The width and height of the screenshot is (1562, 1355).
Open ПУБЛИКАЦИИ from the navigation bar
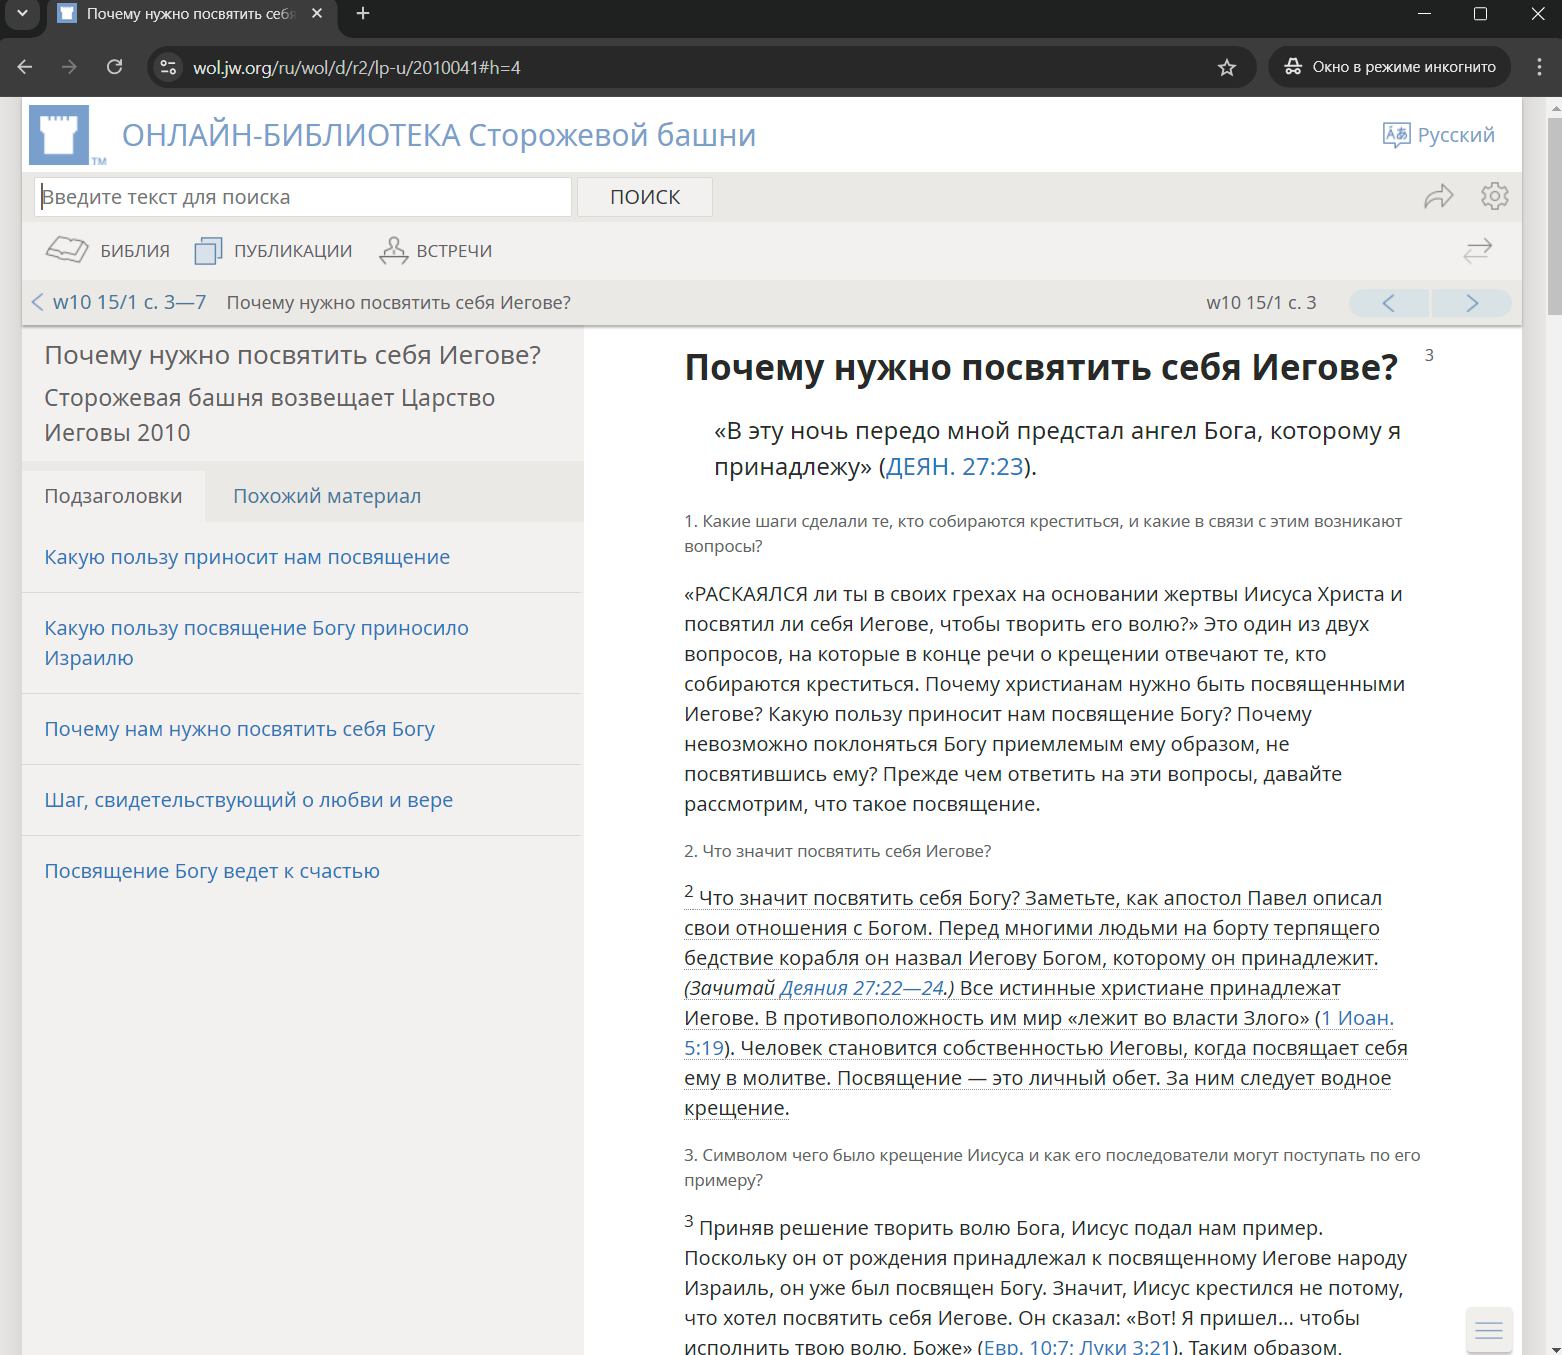[273, 251]
